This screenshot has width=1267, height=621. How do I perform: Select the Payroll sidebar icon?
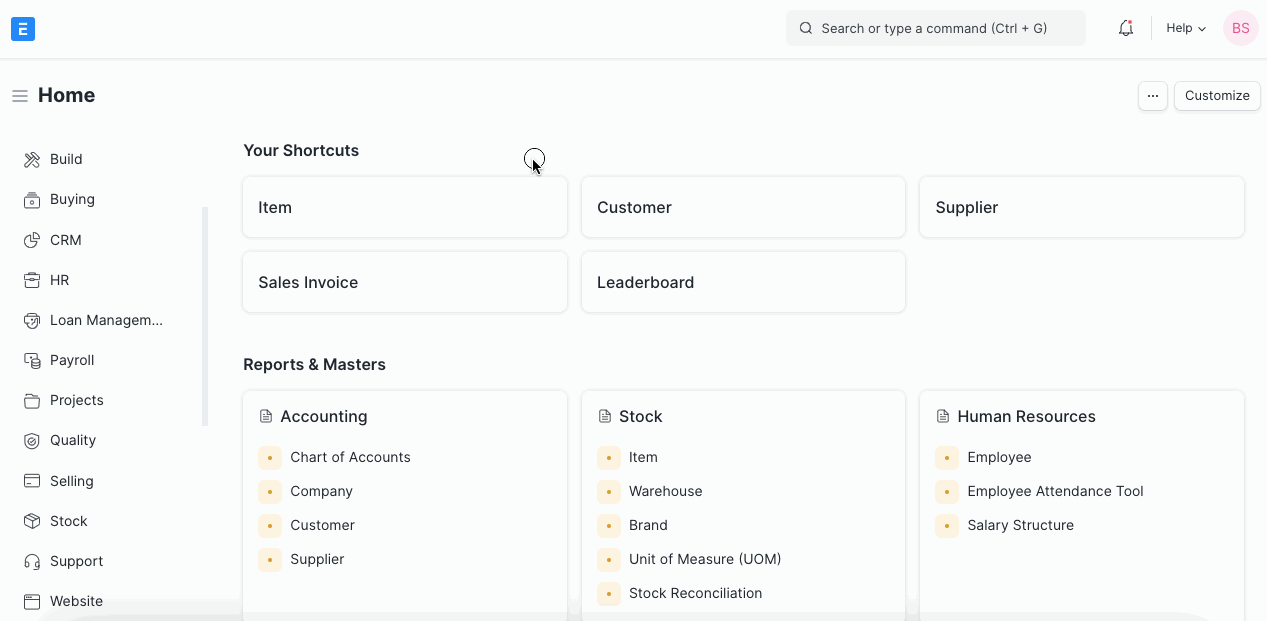click(32, 360)
